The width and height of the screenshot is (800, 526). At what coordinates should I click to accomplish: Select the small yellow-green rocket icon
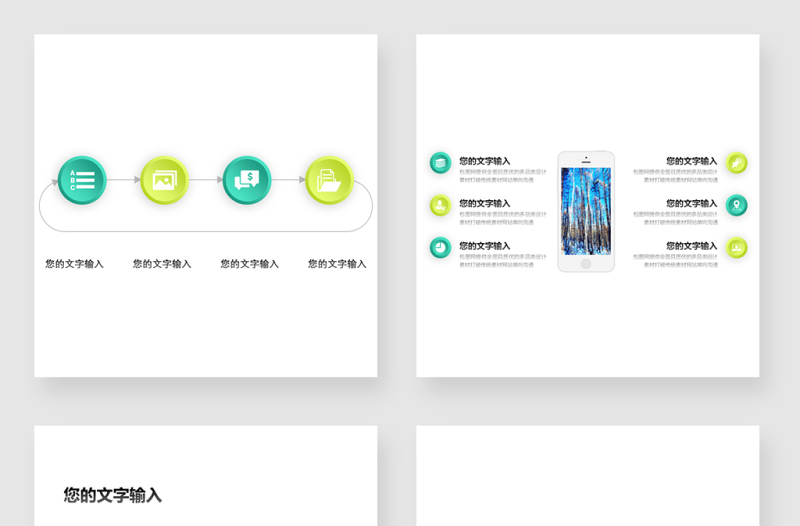736,163
